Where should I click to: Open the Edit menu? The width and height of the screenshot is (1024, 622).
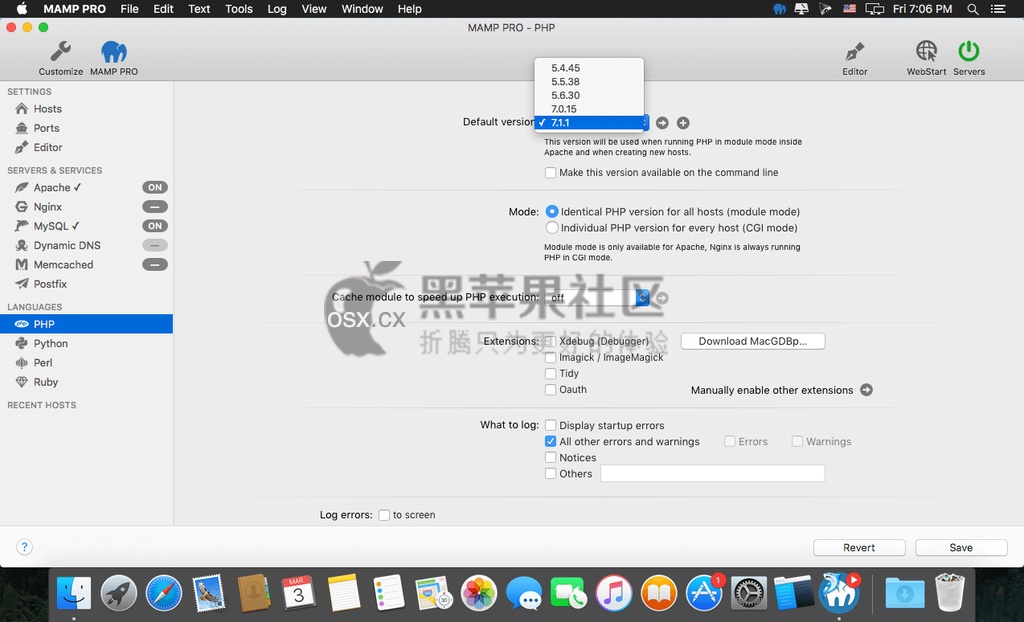point(163,8)
